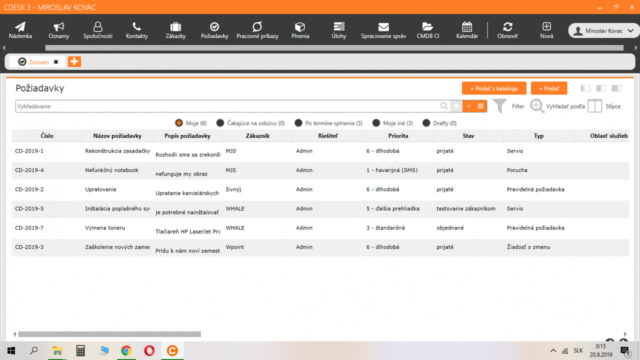Select the left-most panel layout icon
Viewport: 640px width, 360px height.
tap(585, 88)
